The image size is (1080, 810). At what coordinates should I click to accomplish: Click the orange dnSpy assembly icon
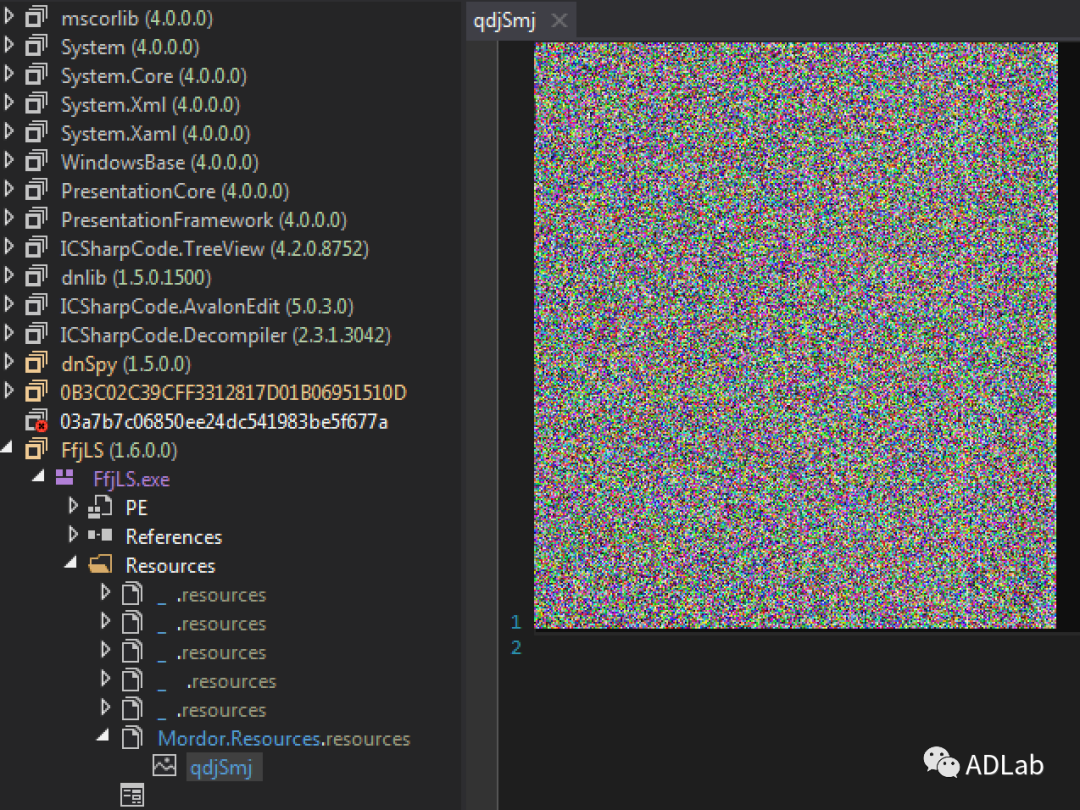(x=36, y=364)
